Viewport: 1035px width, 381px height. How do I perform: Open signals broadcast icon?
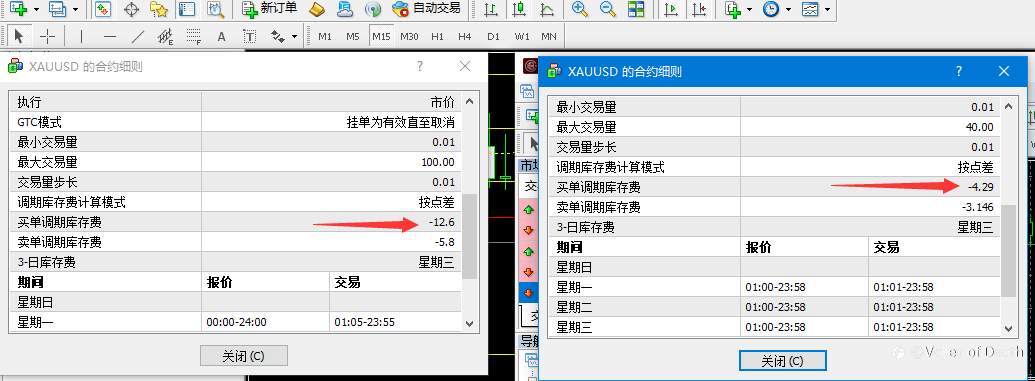pyautogui.click(x=373, y=9)
